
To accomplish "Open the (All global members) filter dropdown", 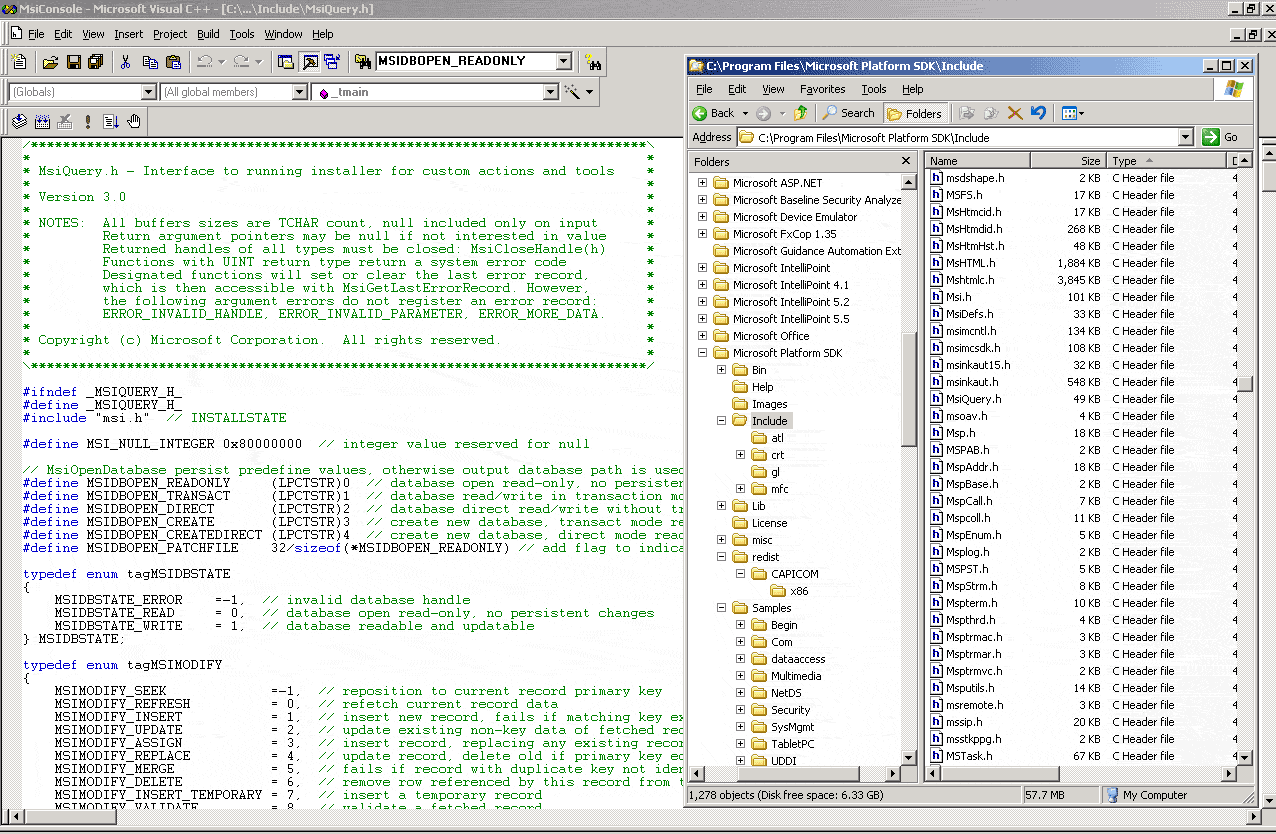I will pos(299,92).
